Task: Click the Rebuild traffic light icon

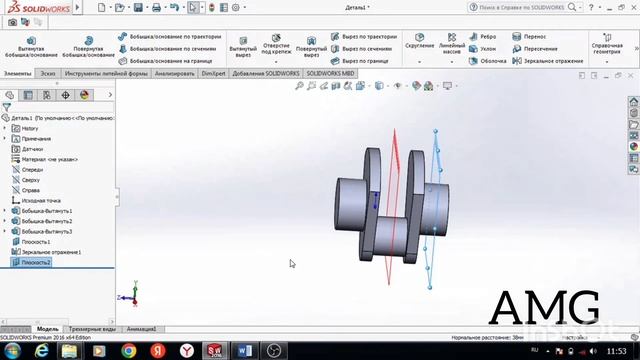Action: tap(211, 7)
